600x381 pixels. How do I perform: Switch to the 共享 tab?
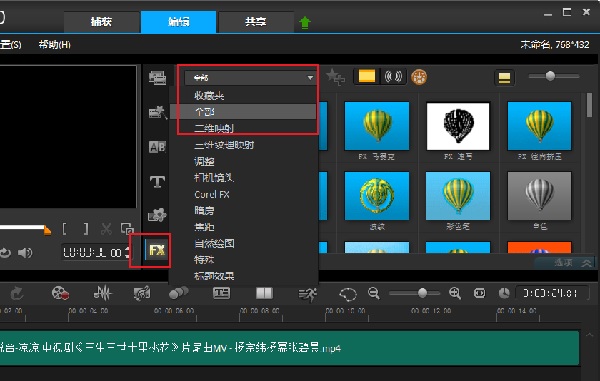click(x=256, y=22)
